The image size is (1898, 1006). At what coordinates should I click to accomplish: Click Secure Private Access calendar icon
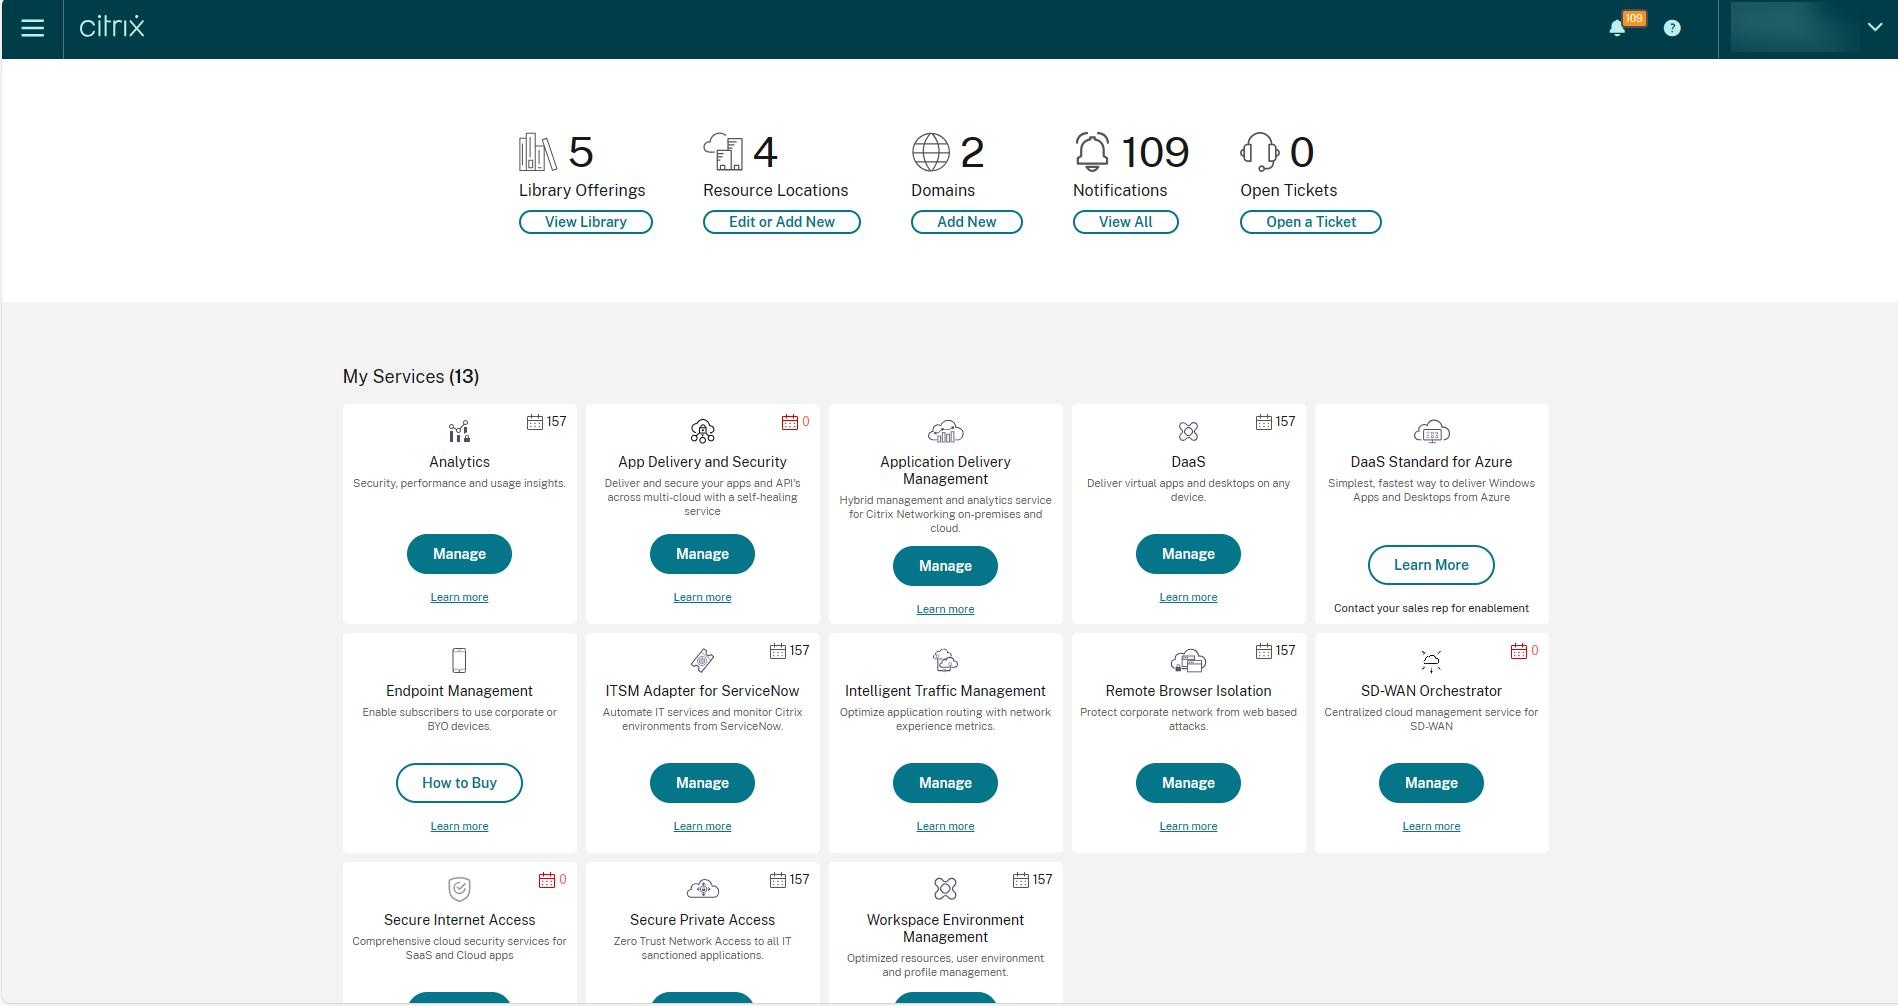[778, 880]
